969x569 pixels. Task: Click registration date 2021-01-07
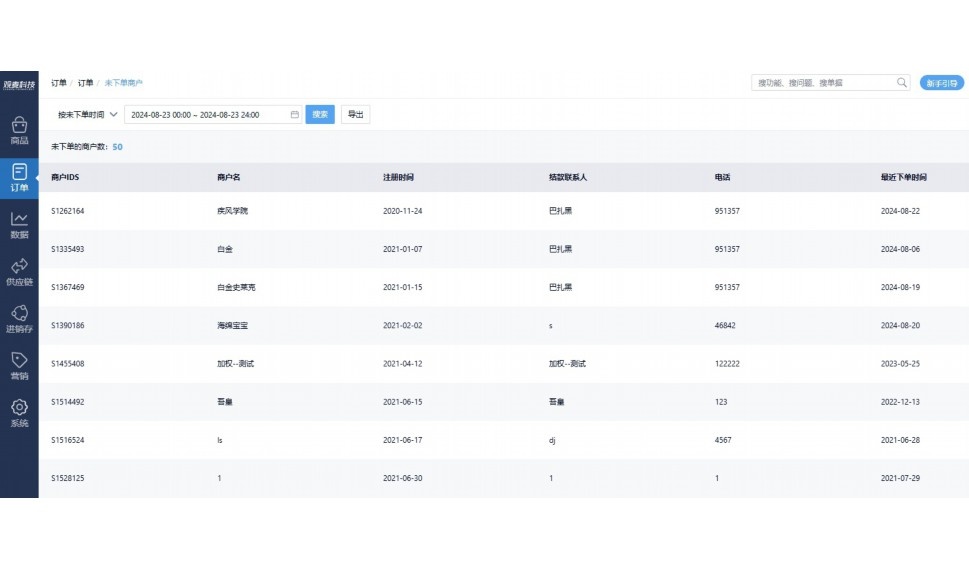pyautogui.click(x=402, y=249)
